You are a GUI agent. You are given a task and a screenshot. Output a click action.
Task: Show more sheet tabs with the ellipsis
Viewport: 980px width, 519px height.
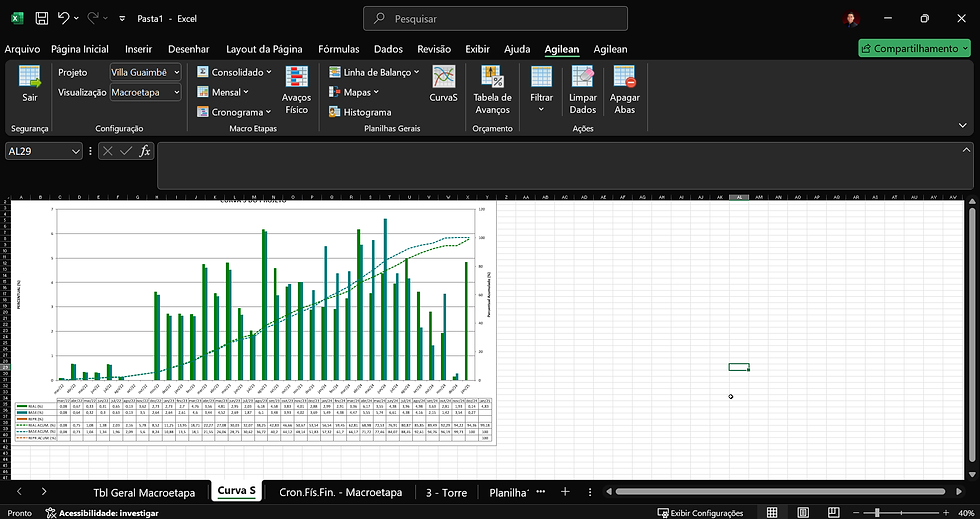coord(541,491)
